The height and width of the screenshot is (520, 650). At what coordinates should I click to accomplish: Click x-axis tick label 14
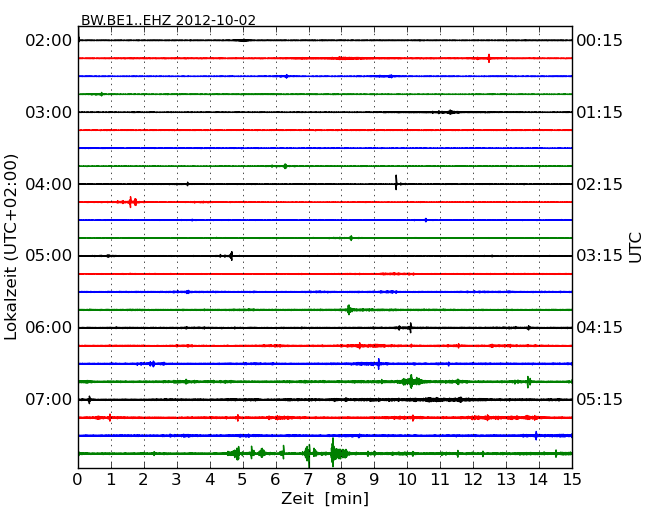(538, 480)
